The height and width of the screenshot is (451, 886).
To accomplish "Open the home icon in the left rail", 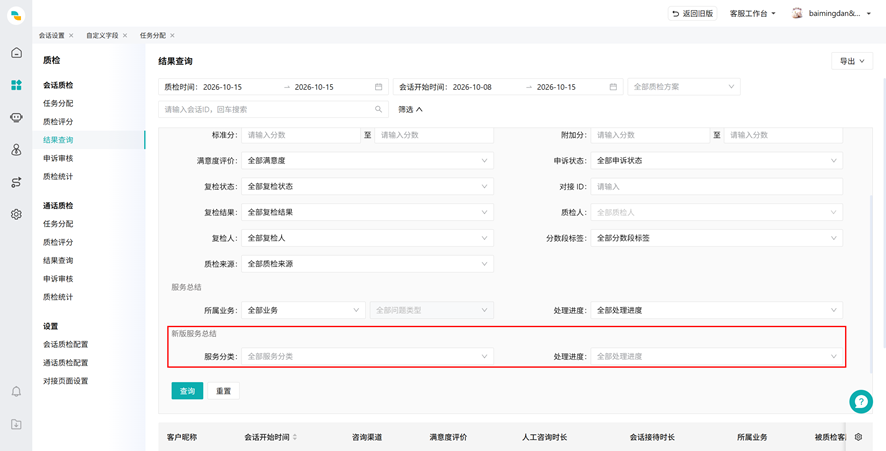I will (16, 53).
